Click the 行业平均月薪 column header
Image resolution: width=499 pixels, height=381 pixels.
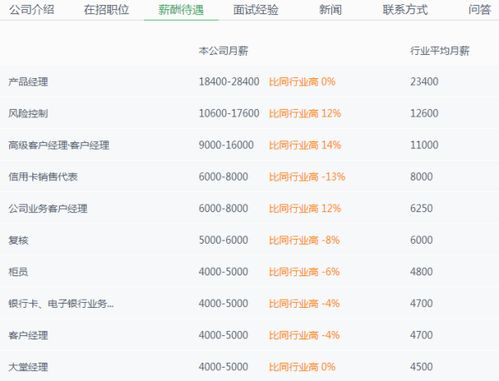440,51
